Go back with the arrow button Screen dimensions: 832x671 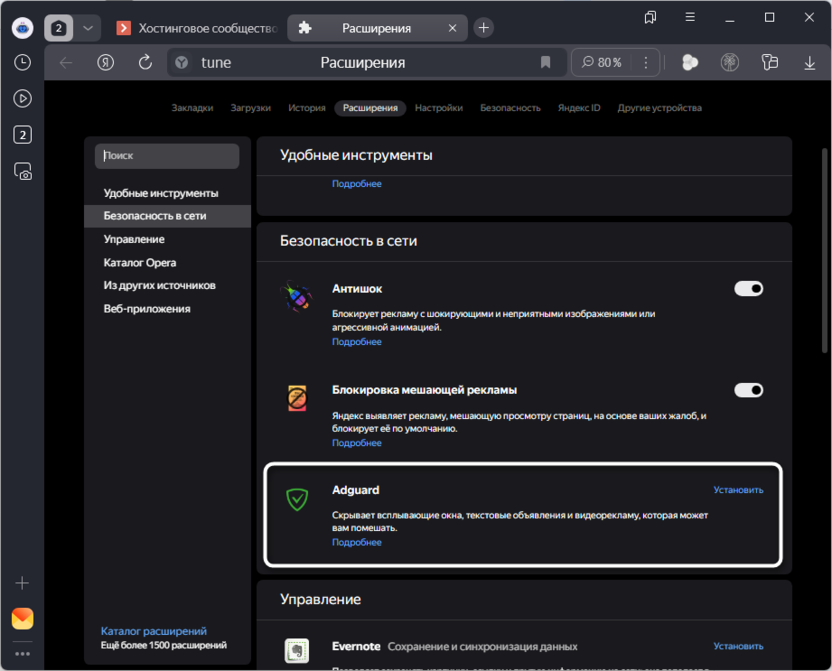click(x=66, y=63)
